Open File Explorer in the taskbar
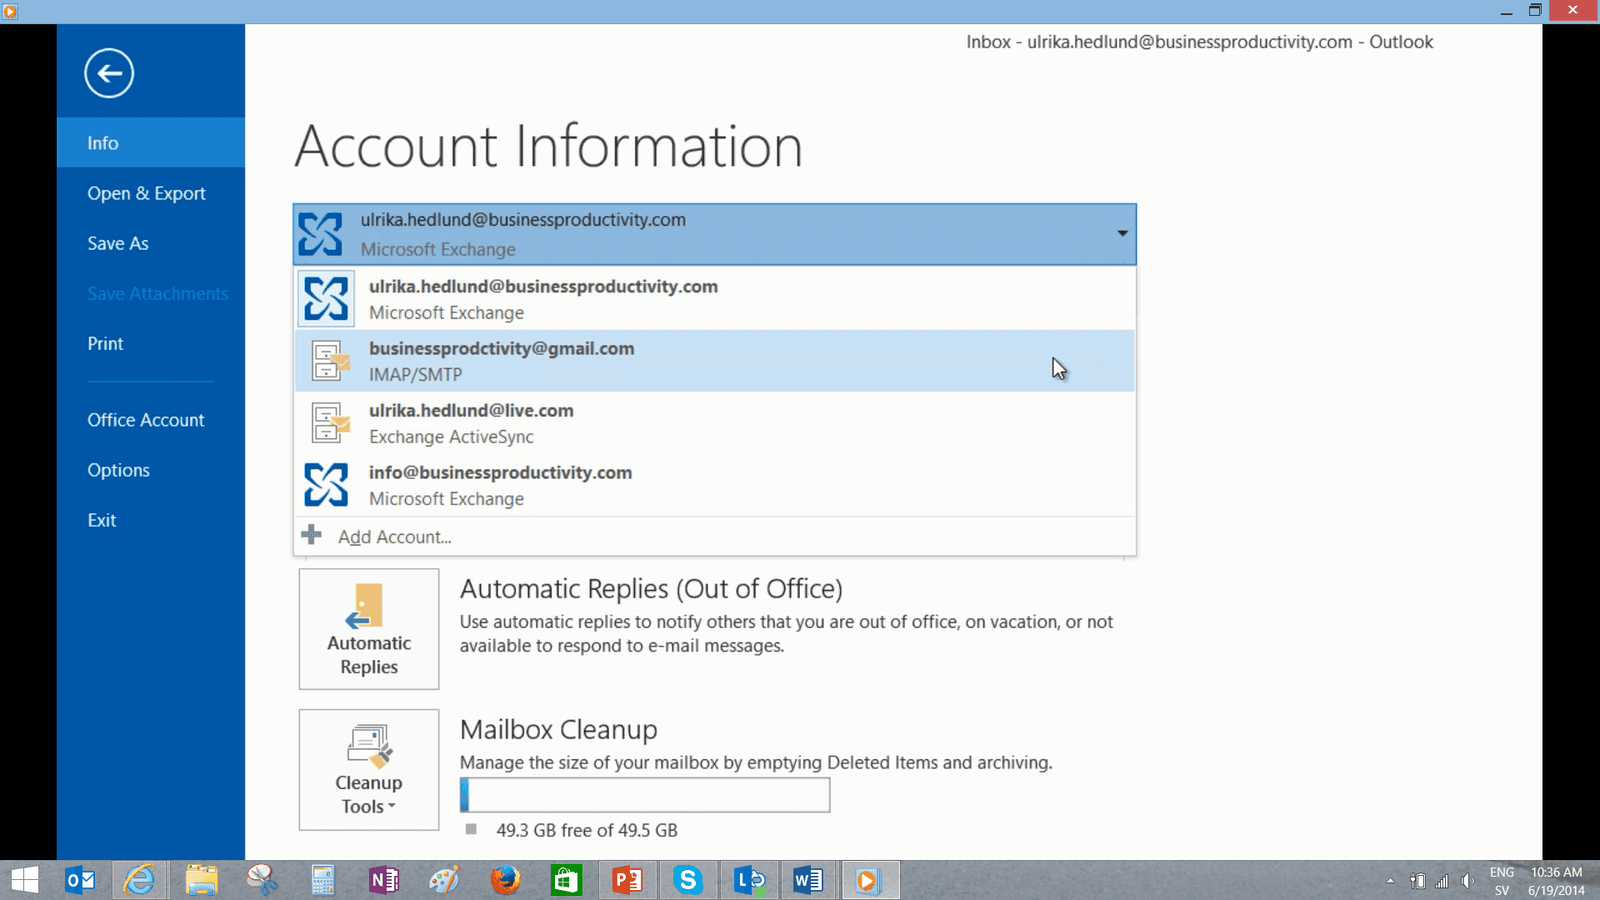The width and height of the screenshot is (1600, 900). (201, 880)
